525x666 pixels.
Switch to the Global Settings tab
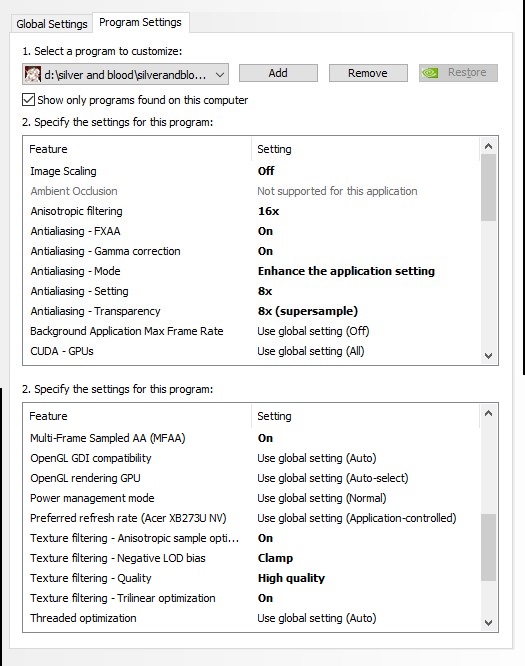click(51, 24)
